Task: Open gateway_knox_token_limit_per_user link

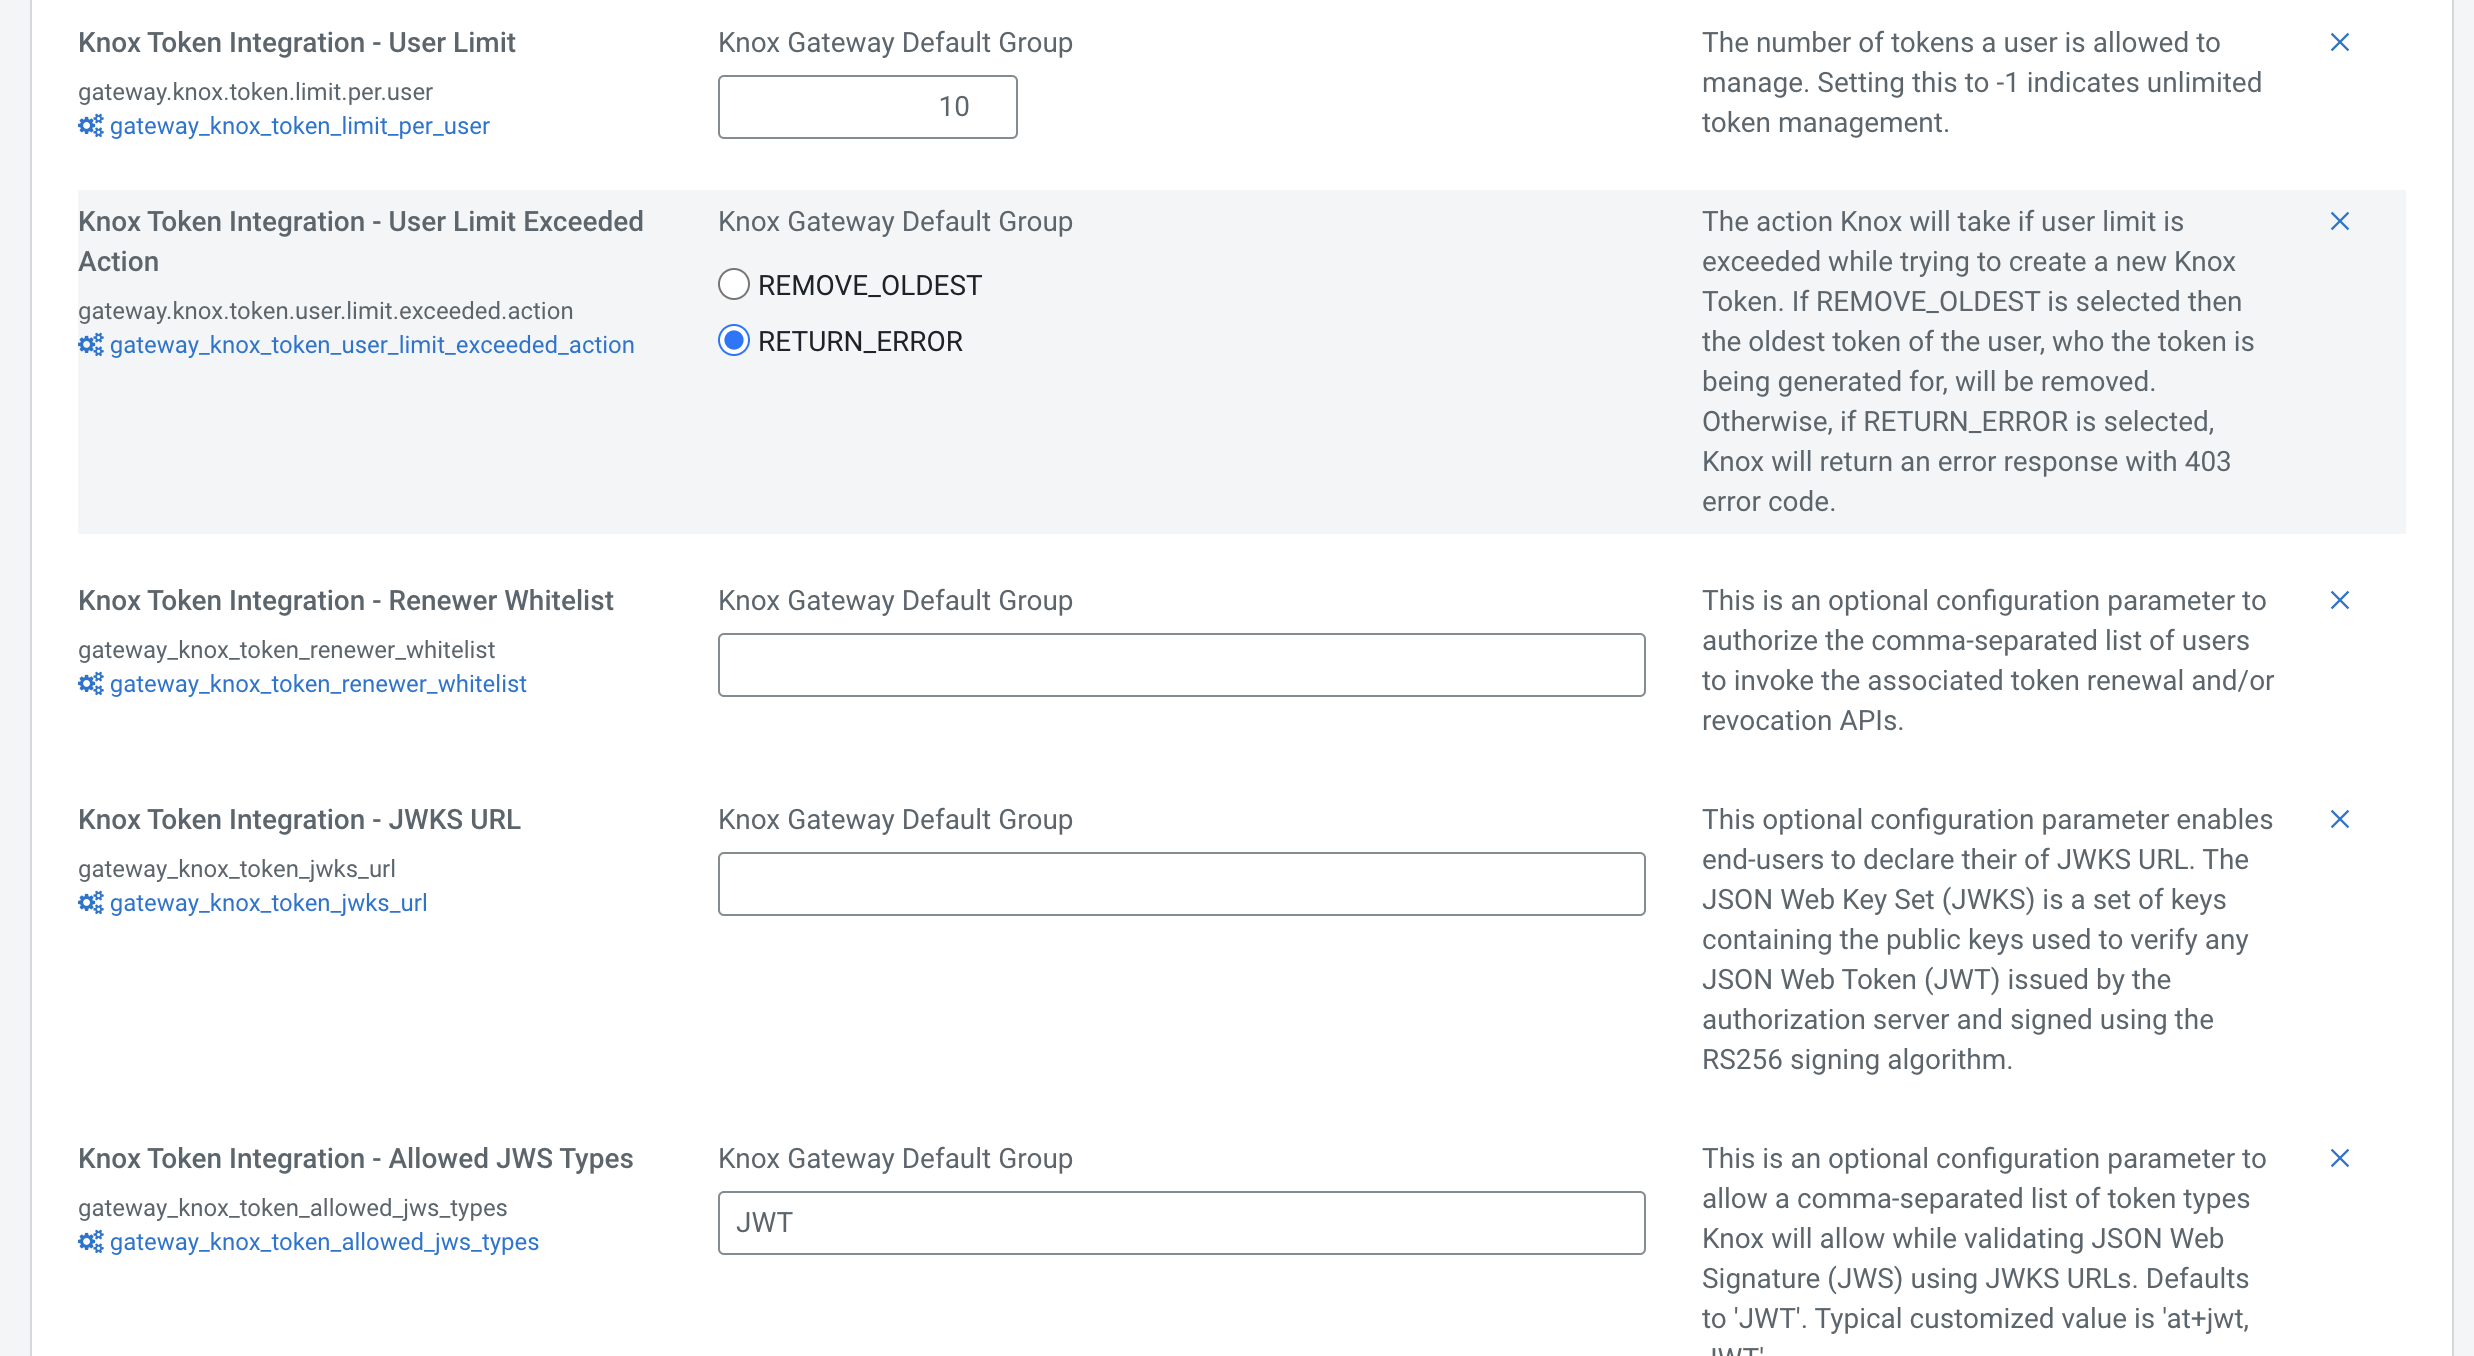Action: [x=299, y=126]
